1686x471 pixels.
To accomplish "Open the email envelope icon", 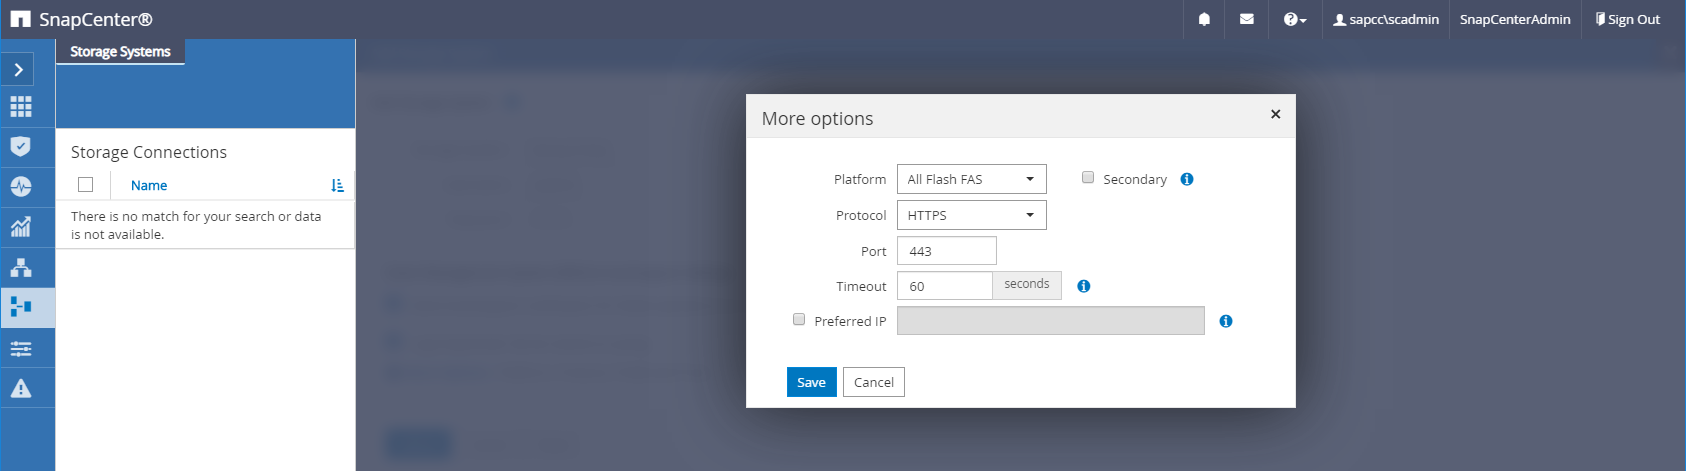I will coord(1246,19).
